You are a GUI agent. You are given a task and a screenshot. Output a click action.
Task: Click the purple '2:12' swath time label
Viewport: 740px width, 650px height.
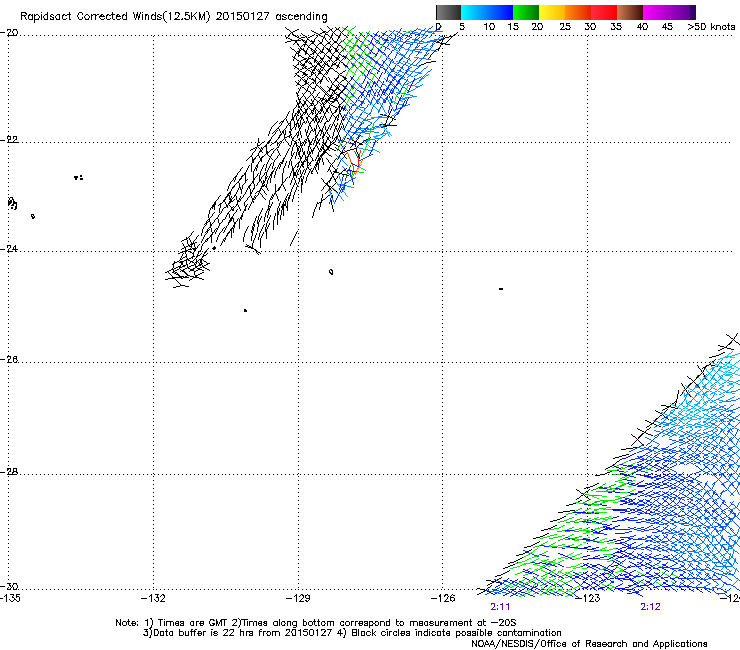pos(650,607)
